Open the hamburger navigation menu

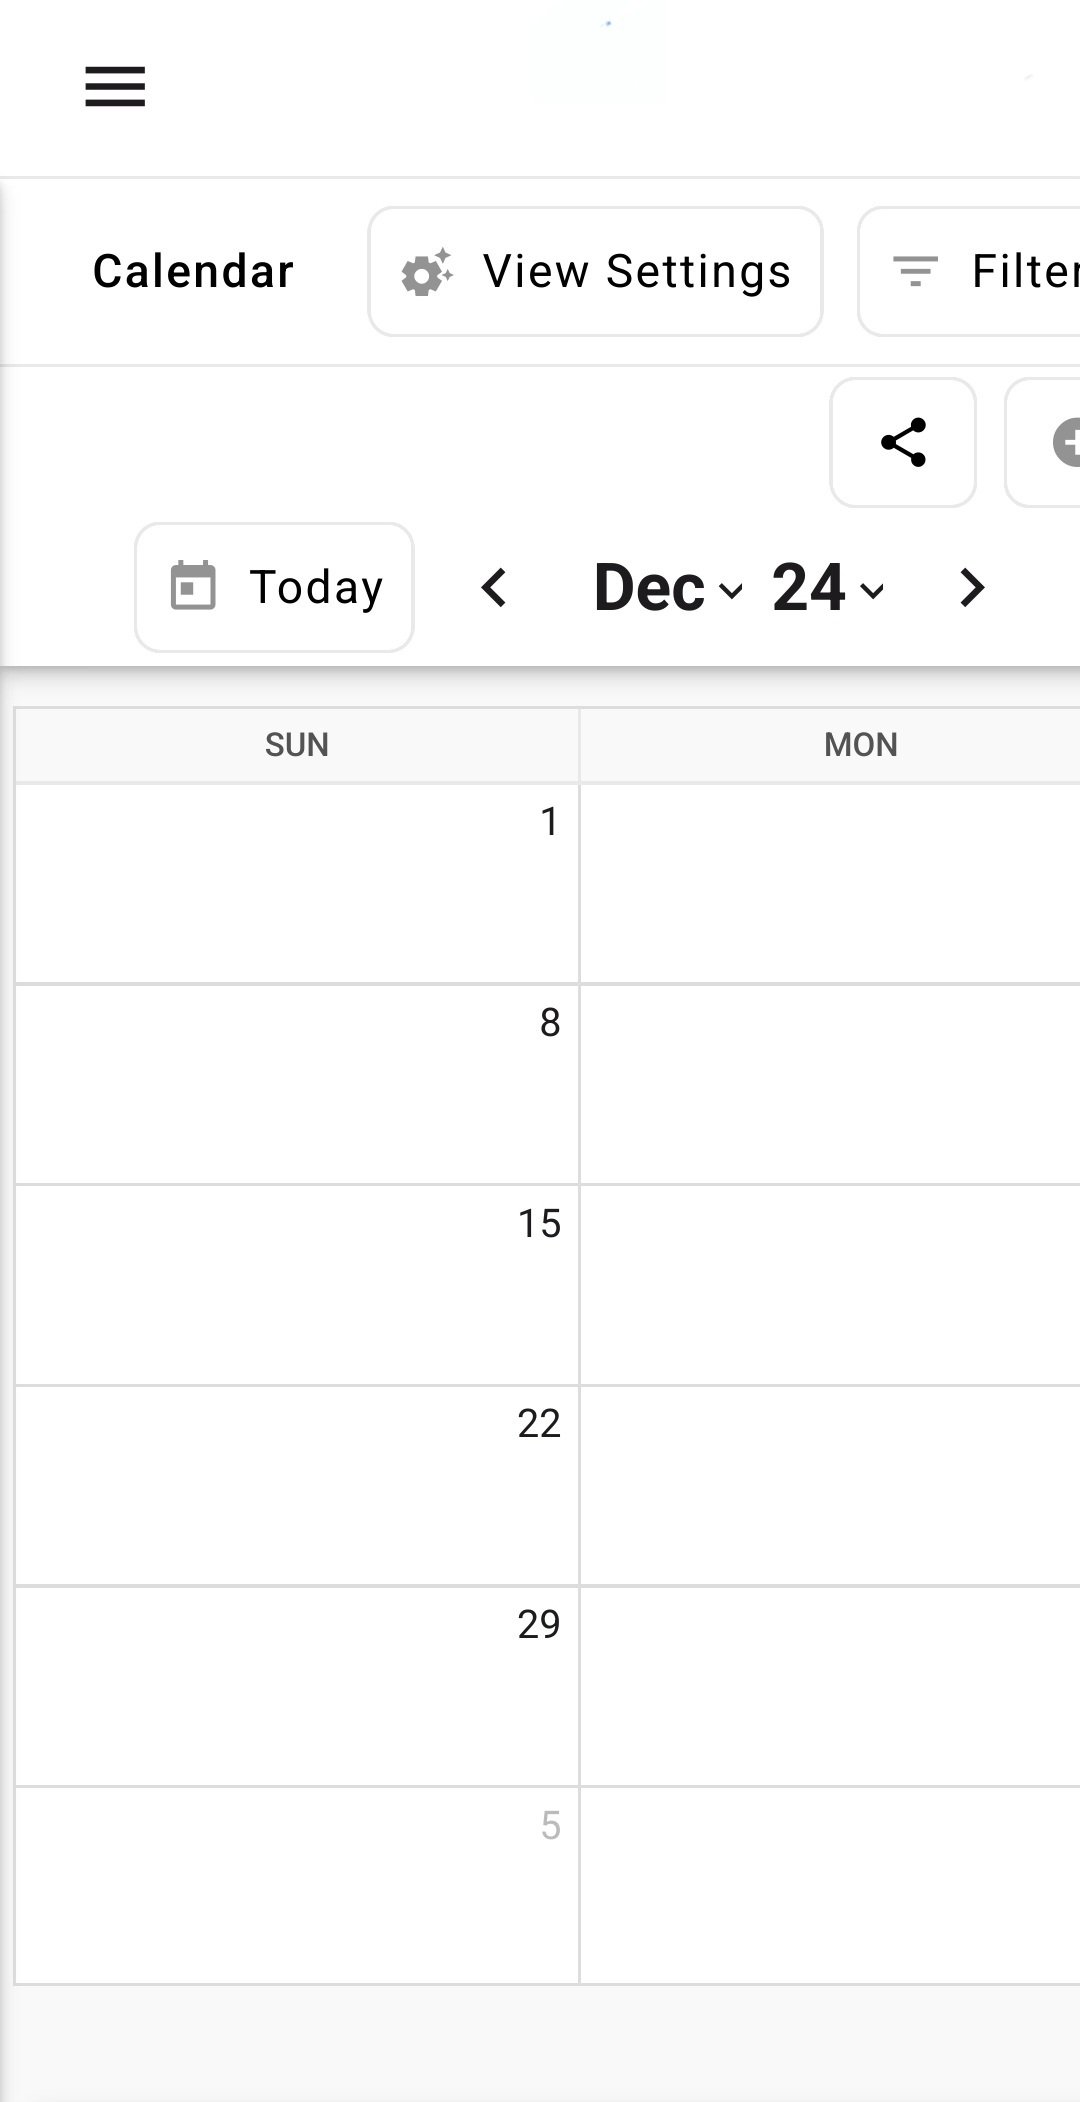pyautogui.click(x=115, y=86)
